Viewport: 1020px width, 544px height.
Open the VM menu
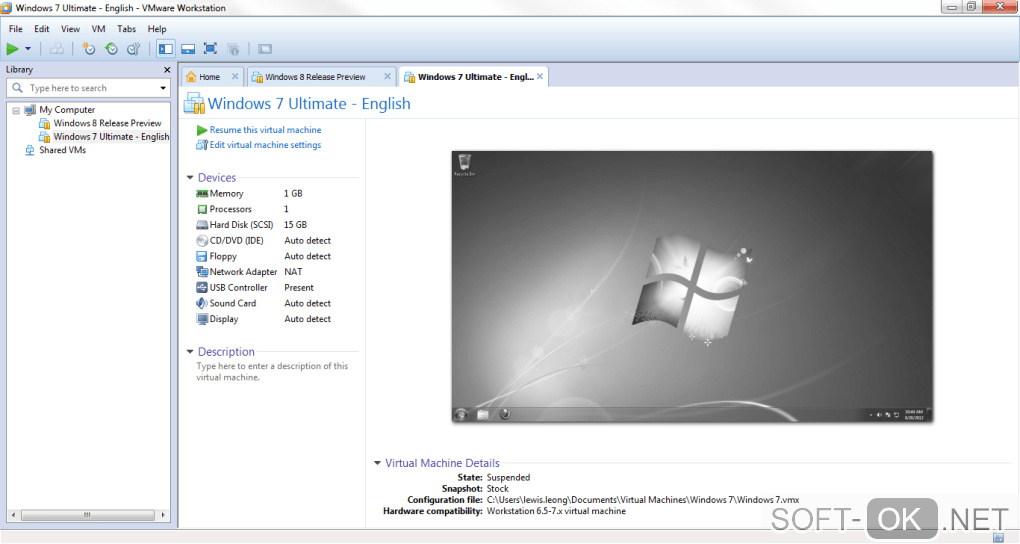coord(98,29)
